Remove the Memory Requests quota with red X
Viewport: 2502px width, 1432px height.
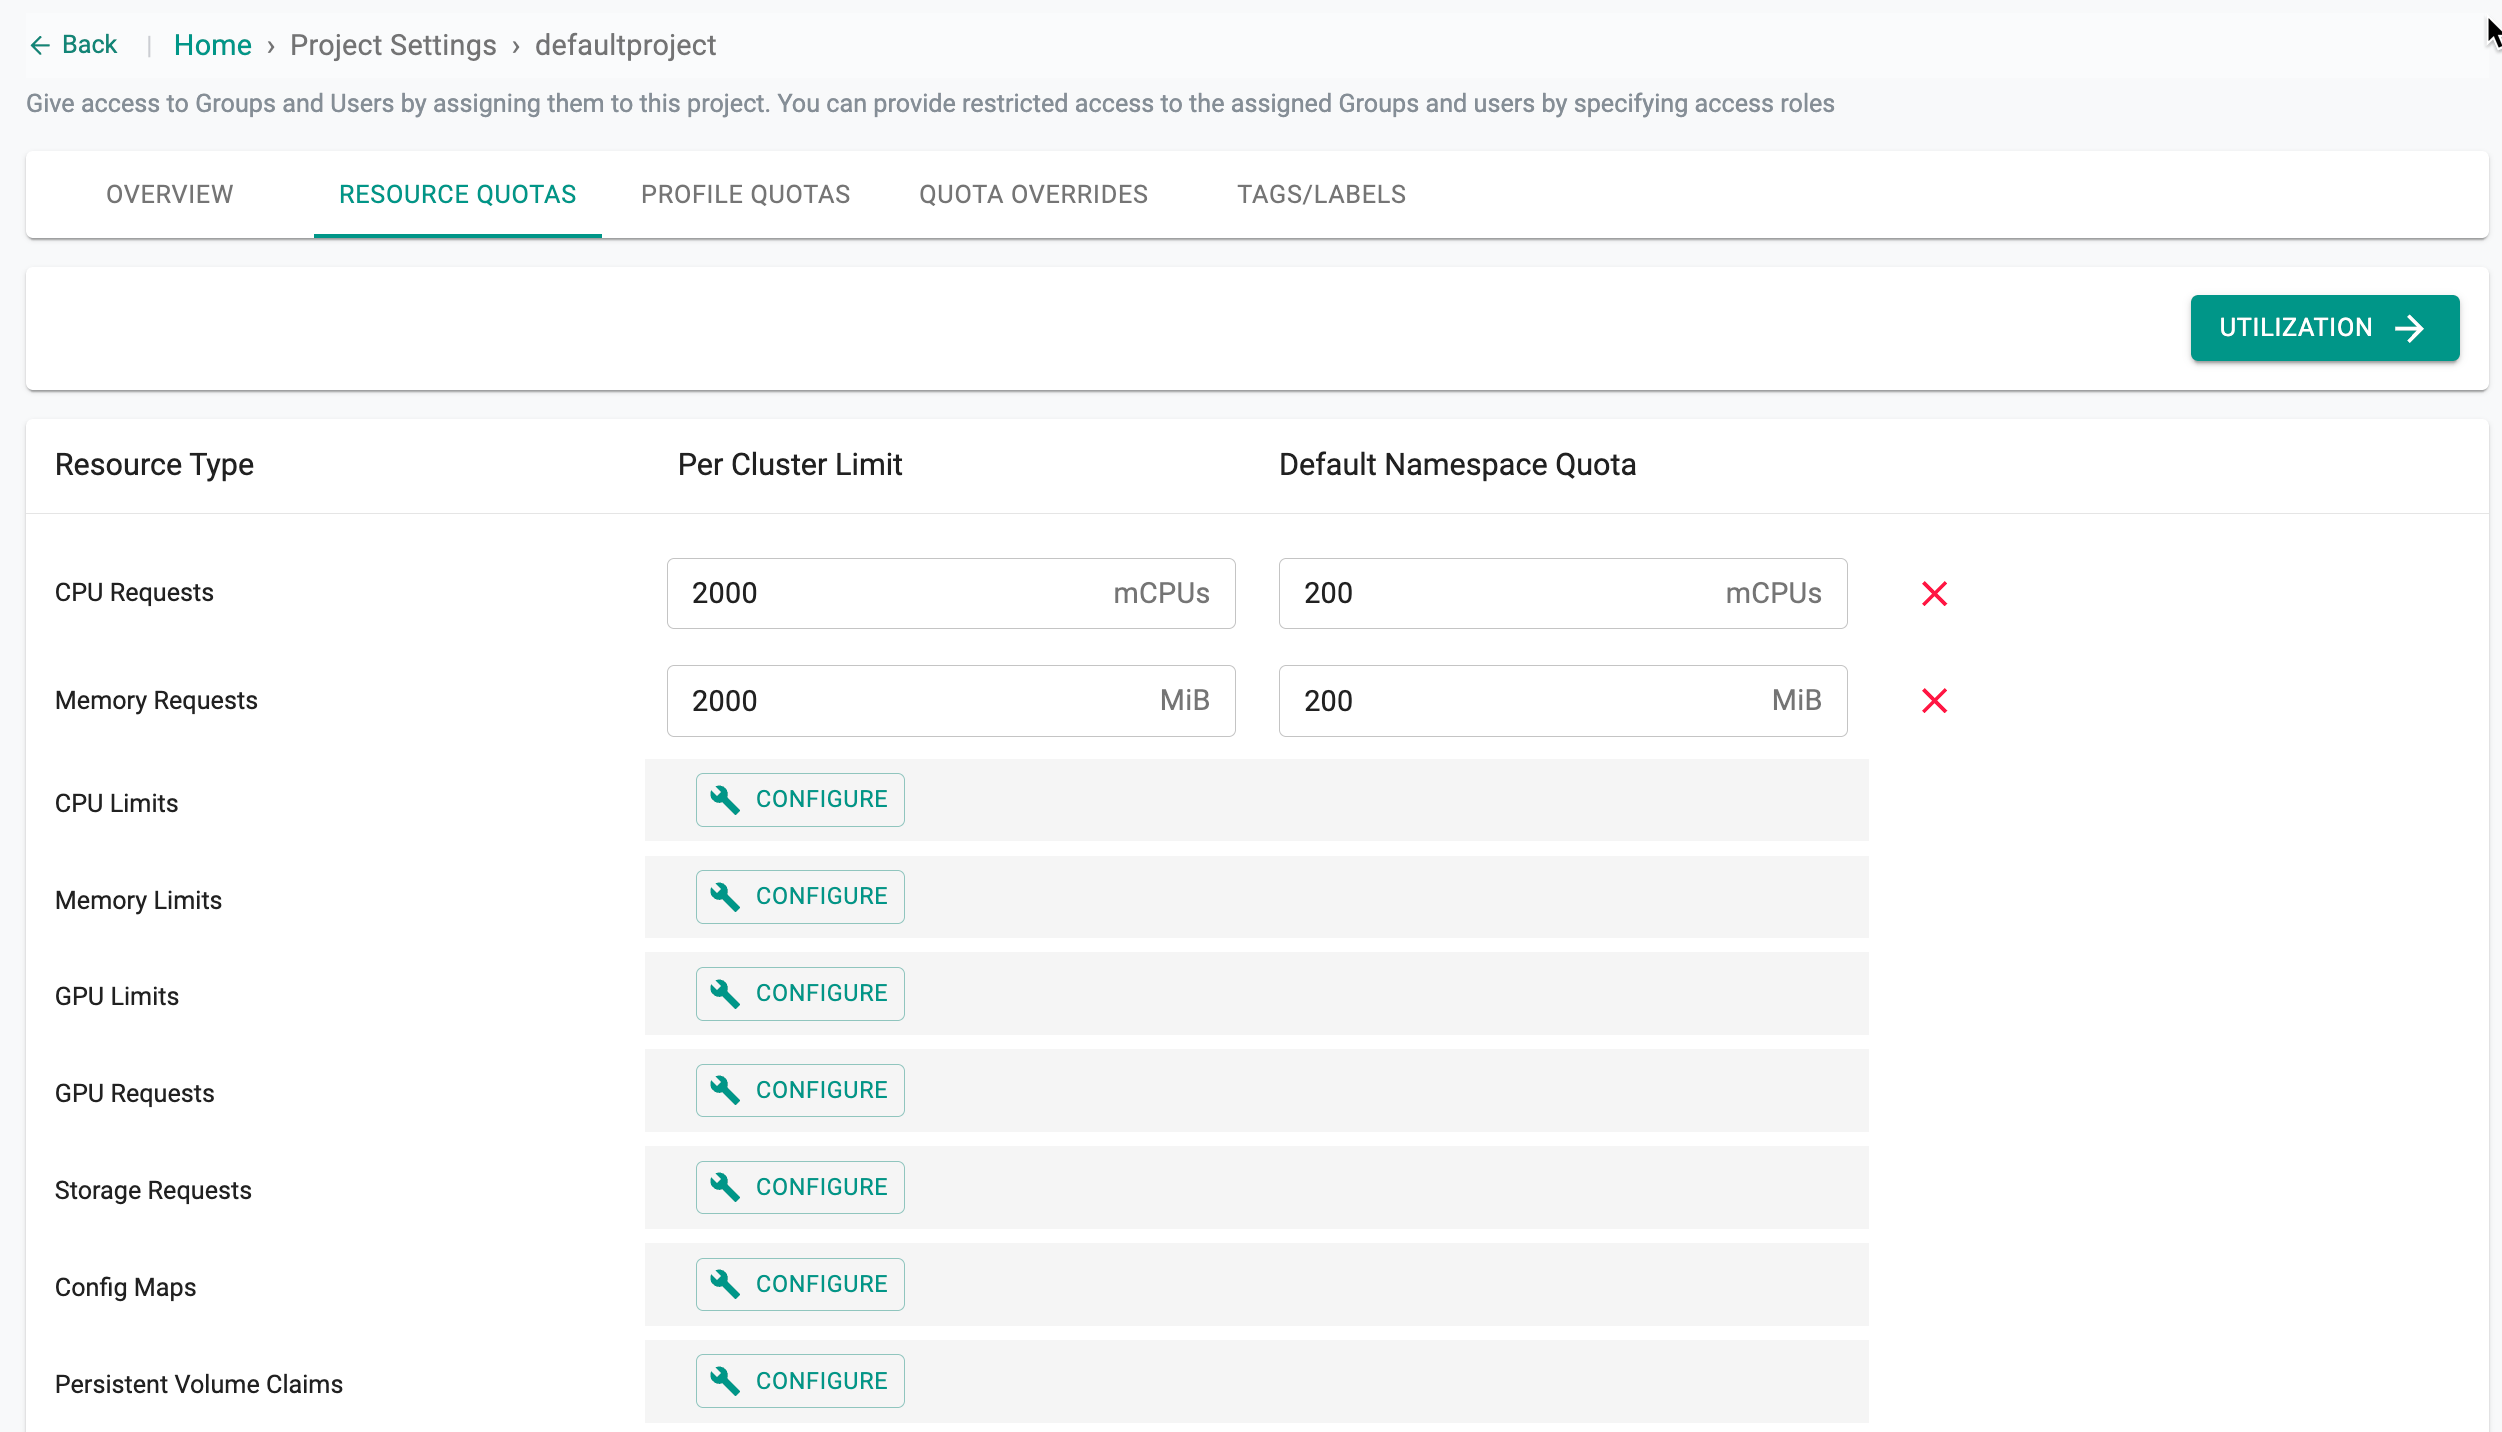tap(1934, 701)
